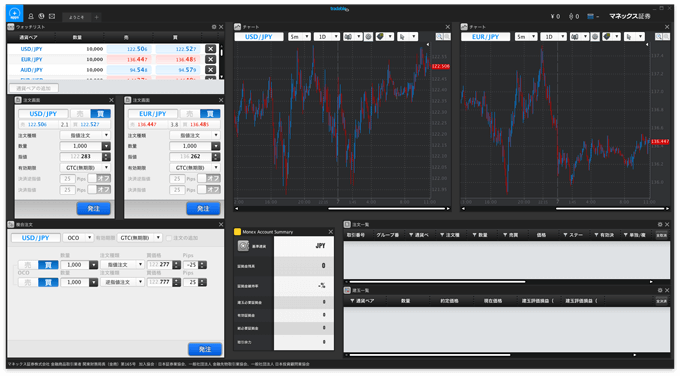
Task: Zoom in on the EUR/JPY chart
Action: click(659, 37)
